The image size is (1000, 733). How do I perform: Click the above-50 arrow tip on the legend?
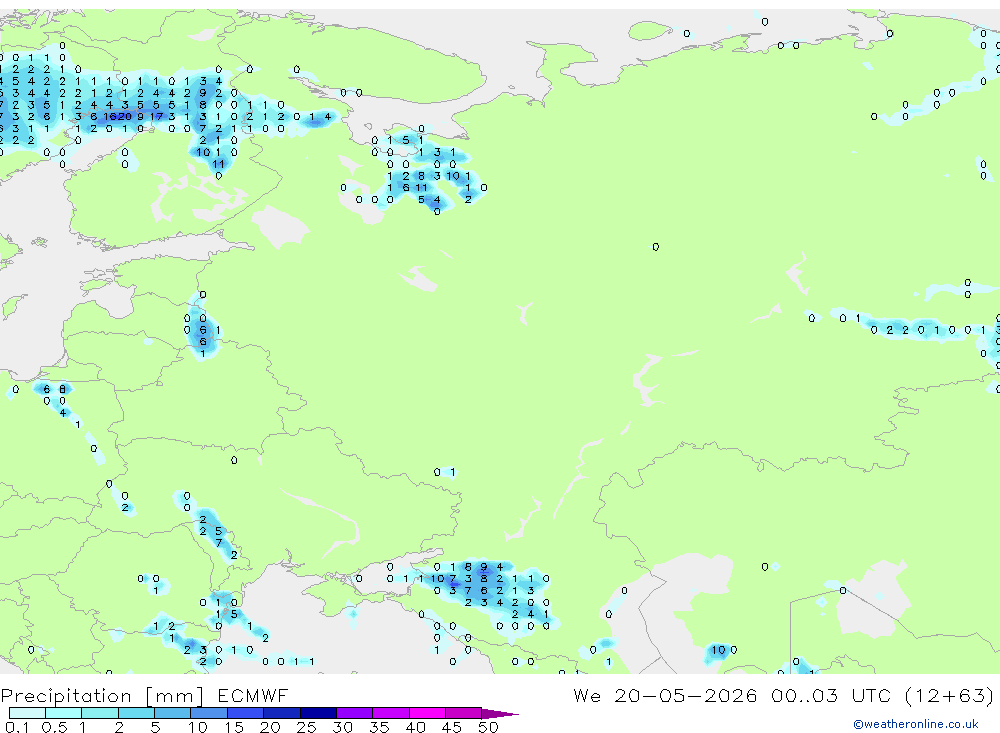(501, 714)
